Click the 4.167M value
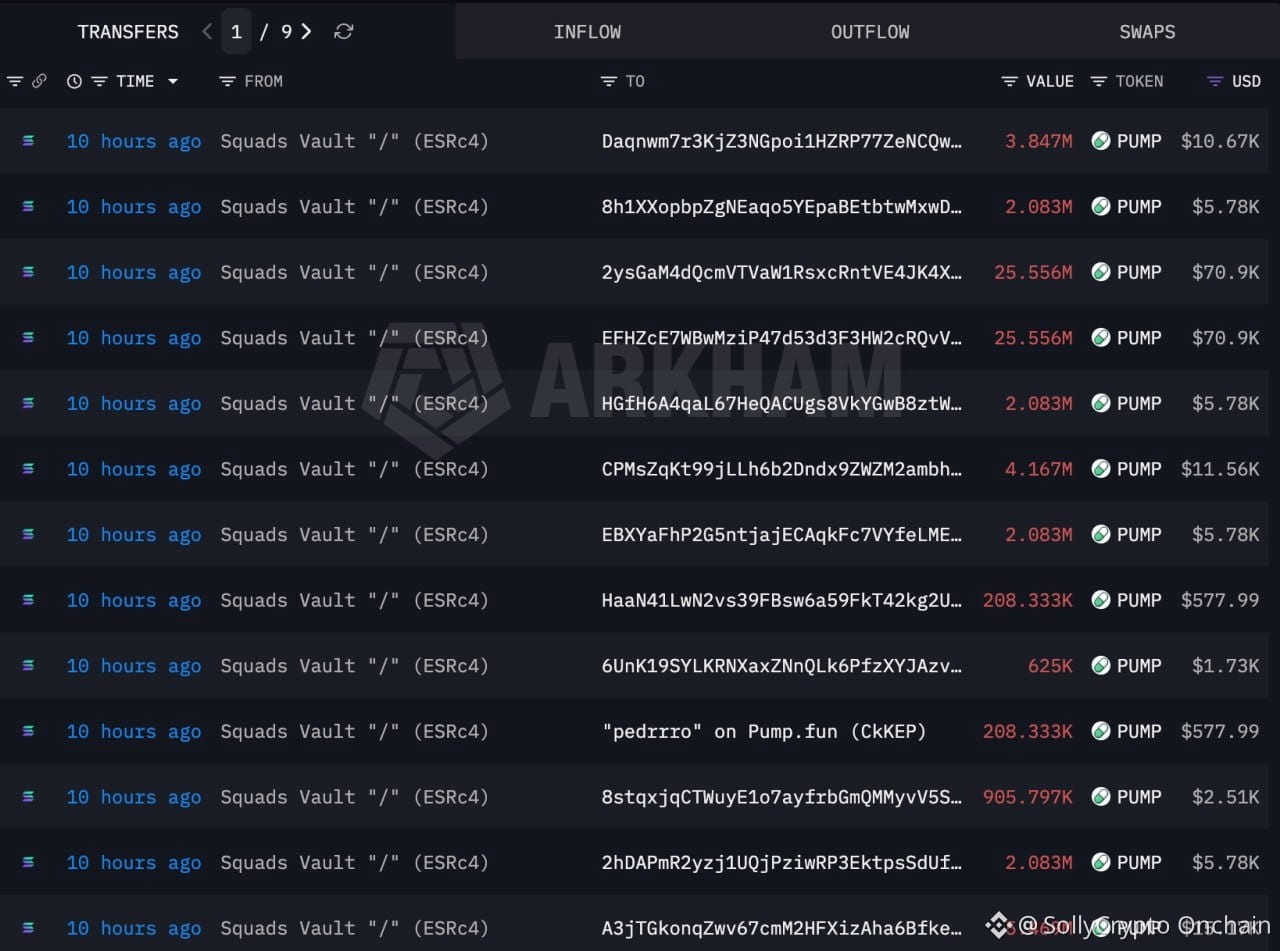Screen dimensions: 1280x951 (1039, 469)
